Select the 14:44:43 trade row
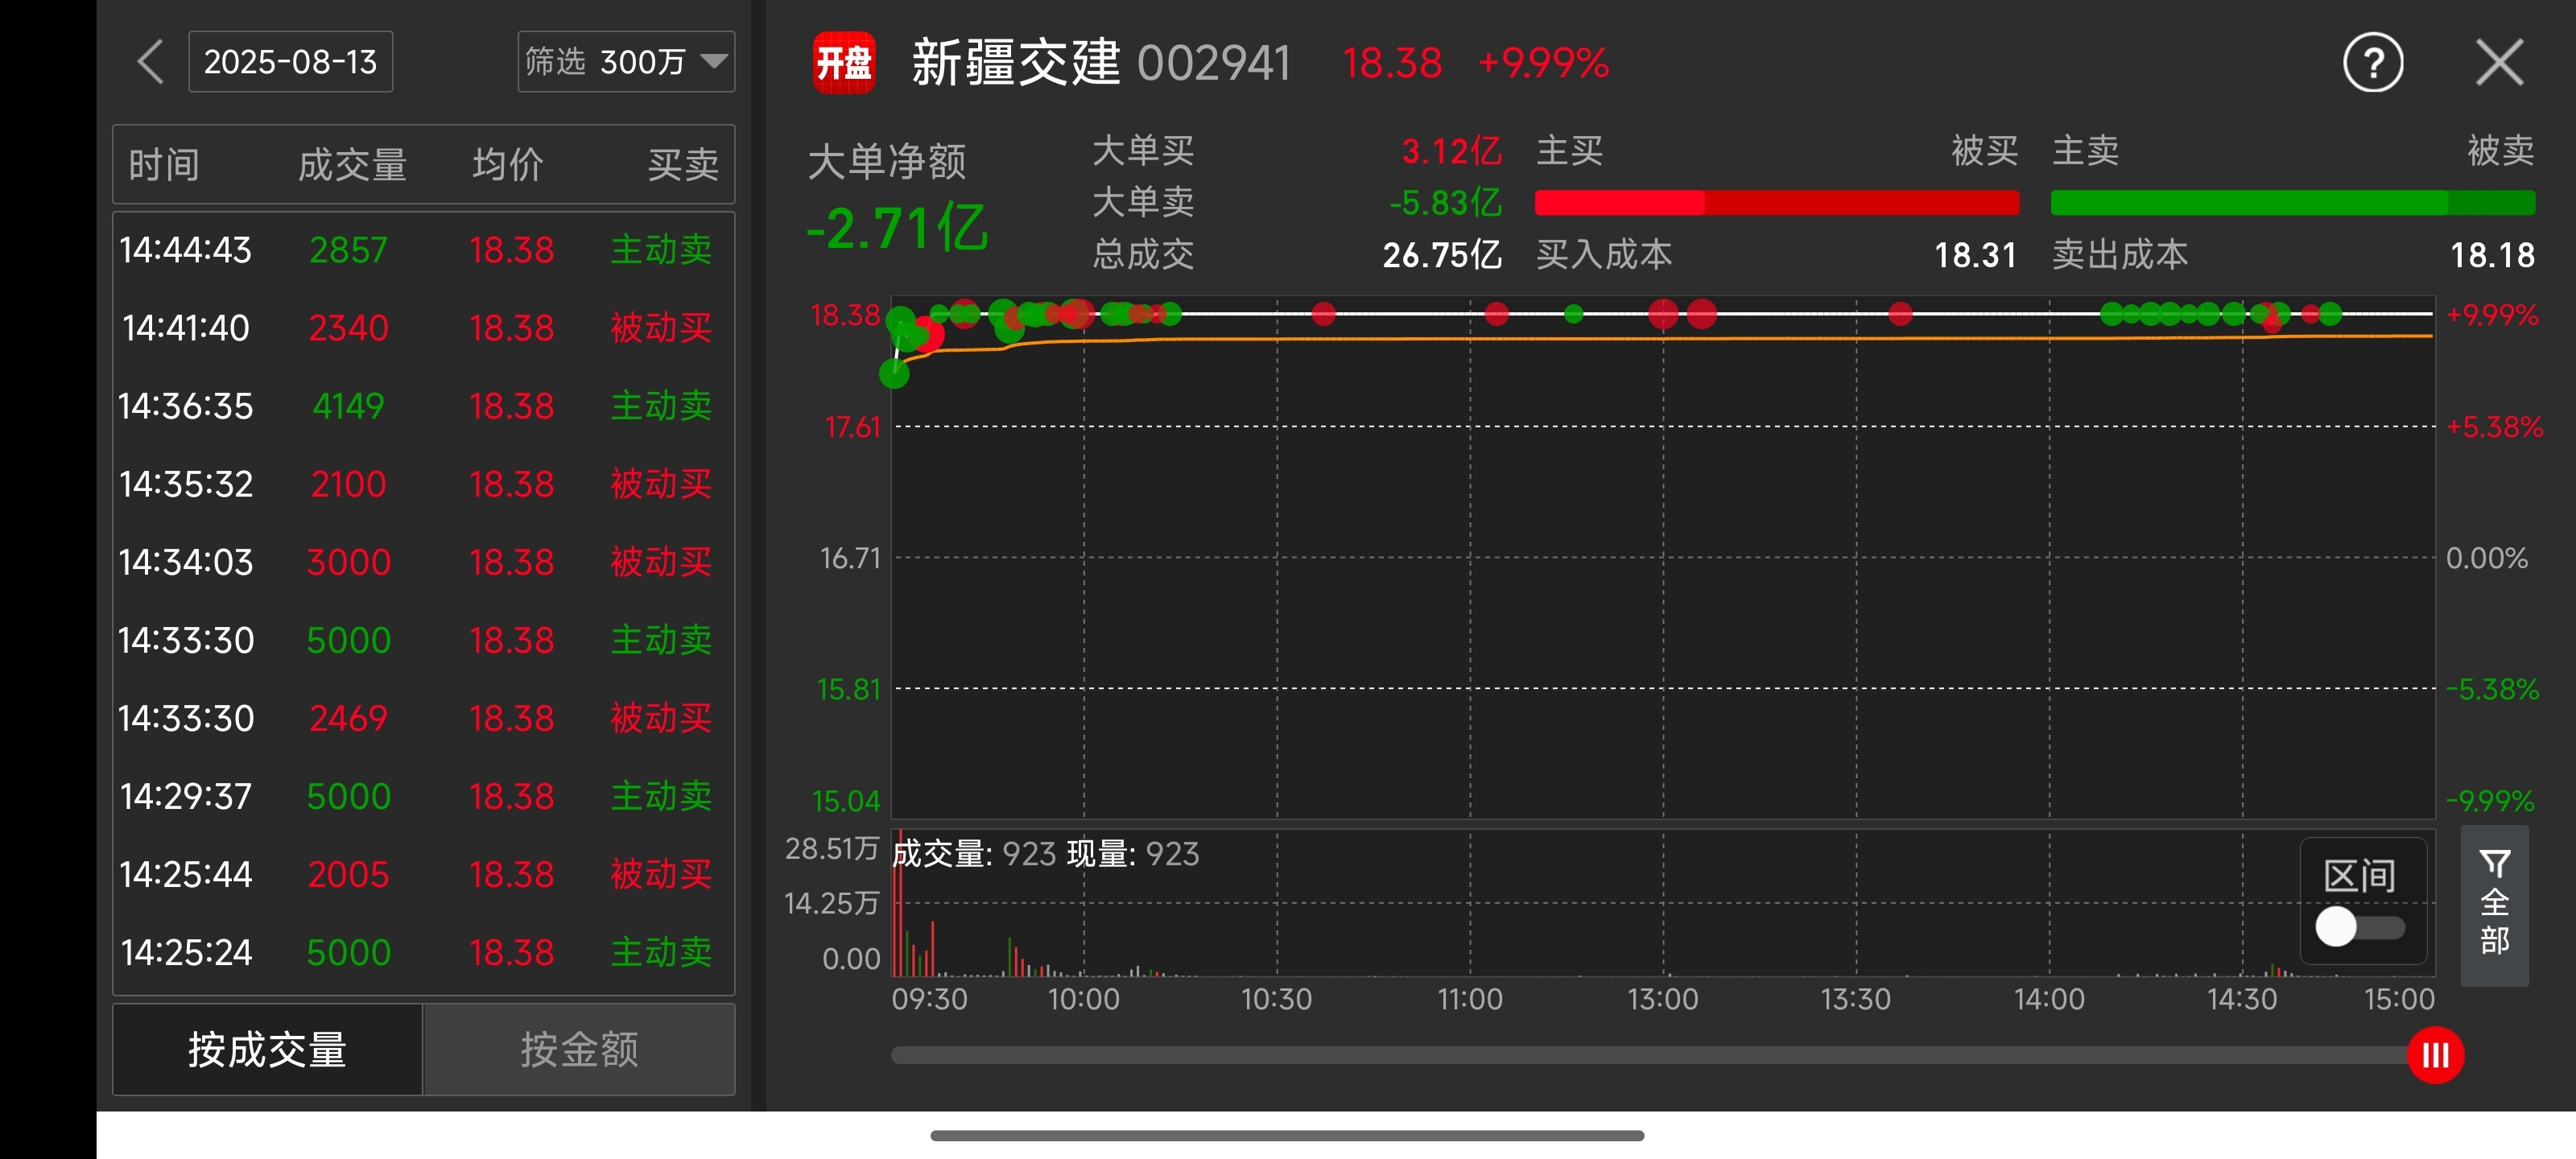 tap(423, 250)
